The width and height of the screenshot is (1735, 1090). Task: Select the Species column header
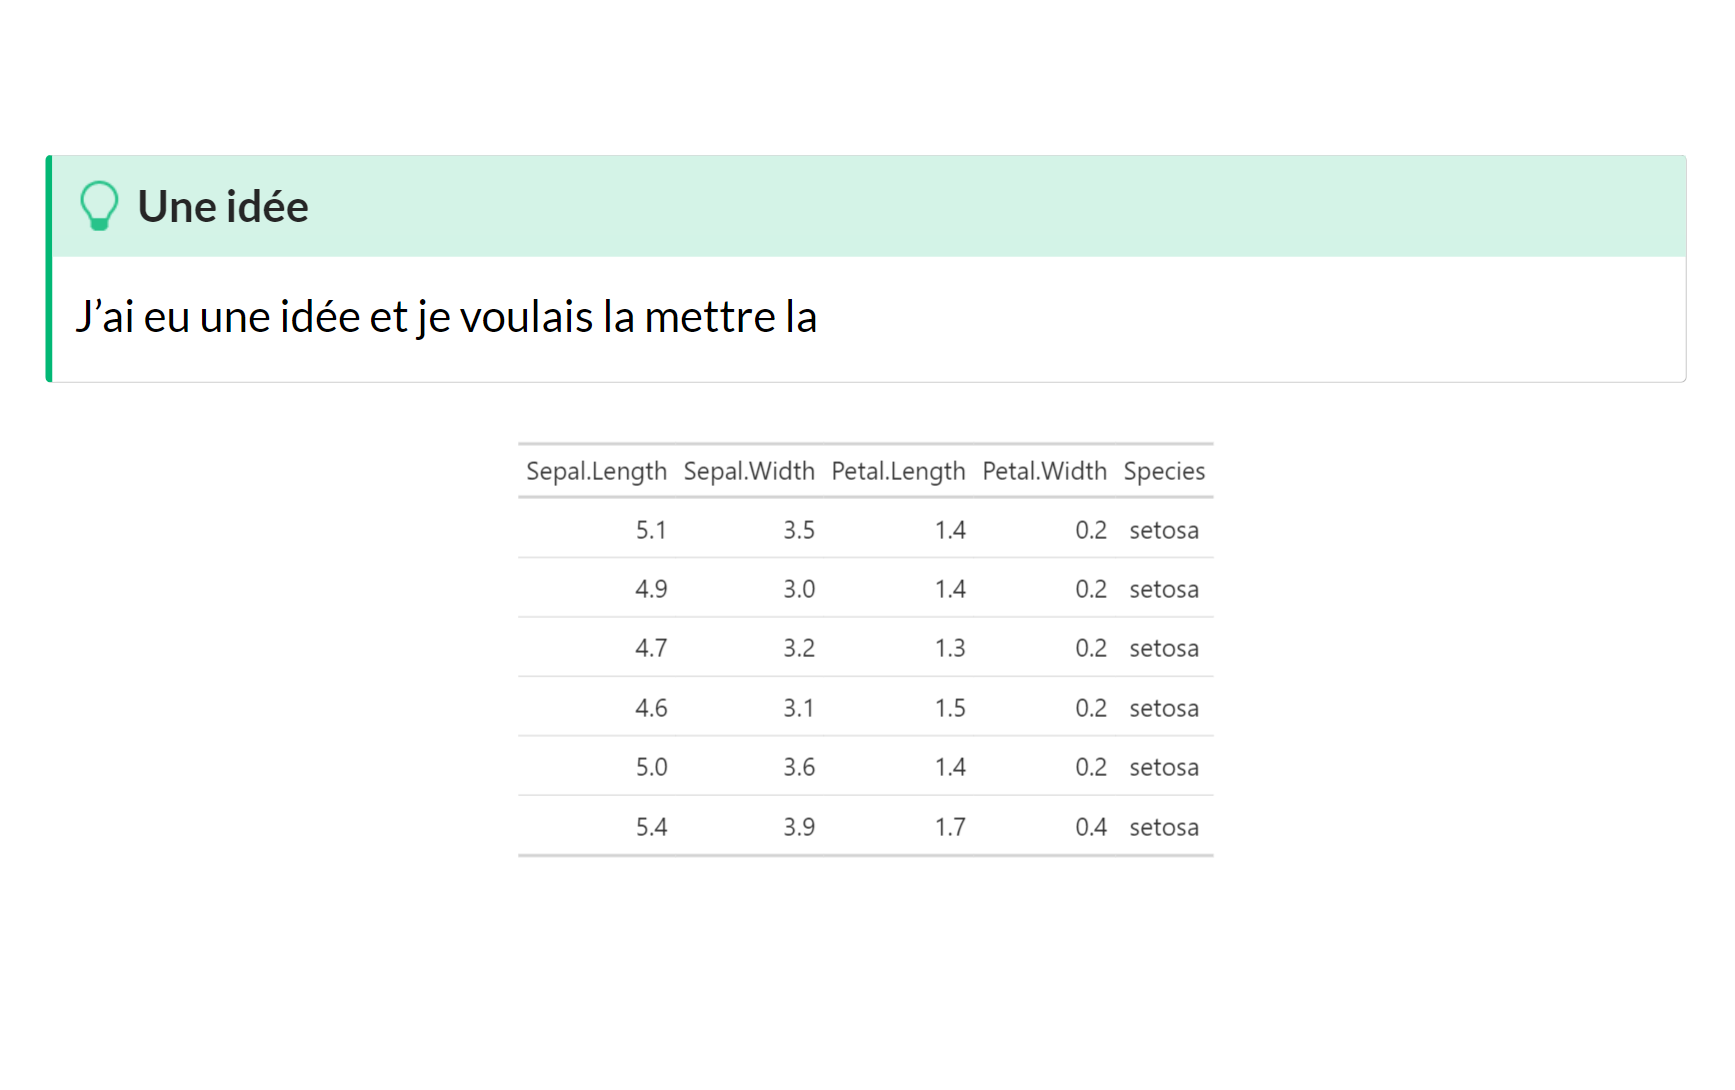pyautogui.click(x=1164, y=471)
